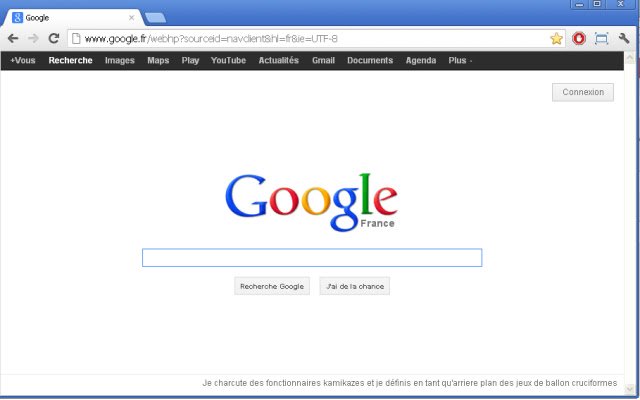Open Maps in the Google bar
640x400 pixels.
click(158, 60)
